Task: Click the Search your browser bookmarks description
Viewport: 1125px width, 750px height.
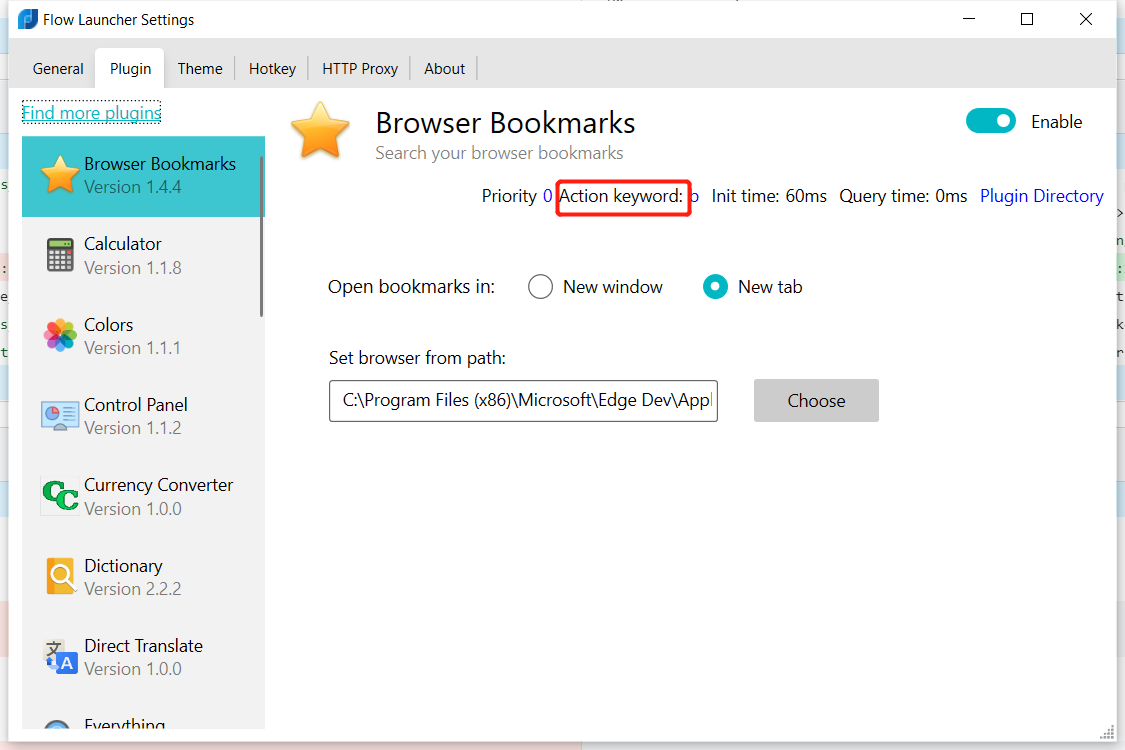Action: click(499, 153)
